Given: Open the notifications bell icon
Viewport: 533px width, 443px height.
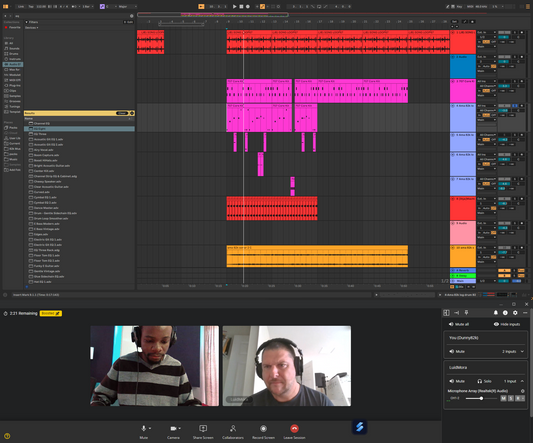Looking at the screenshot, I should pyautogui.click(x=496, y=313).
